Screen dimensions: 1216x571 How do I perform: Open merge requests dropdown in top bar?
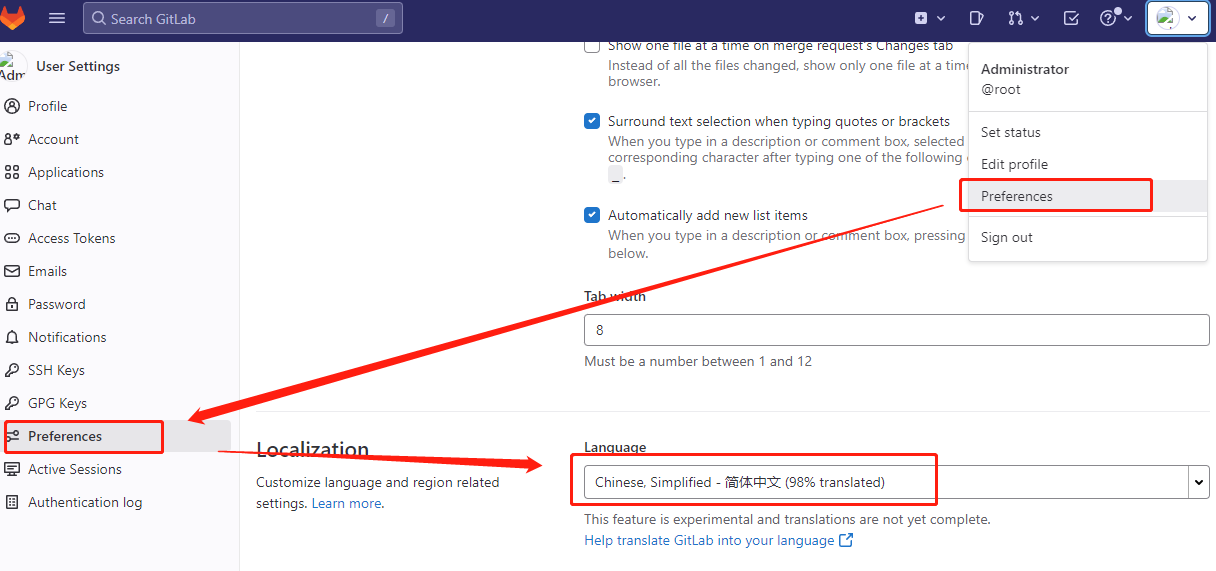pyautogui.click(x=1023, y=18)
